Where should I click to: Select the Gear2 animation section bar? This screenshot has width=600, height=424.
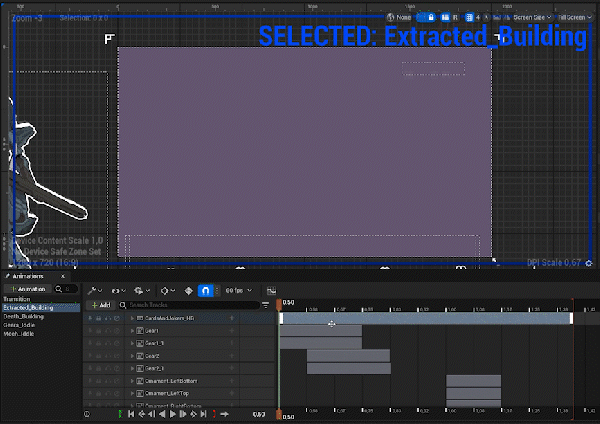348,356
